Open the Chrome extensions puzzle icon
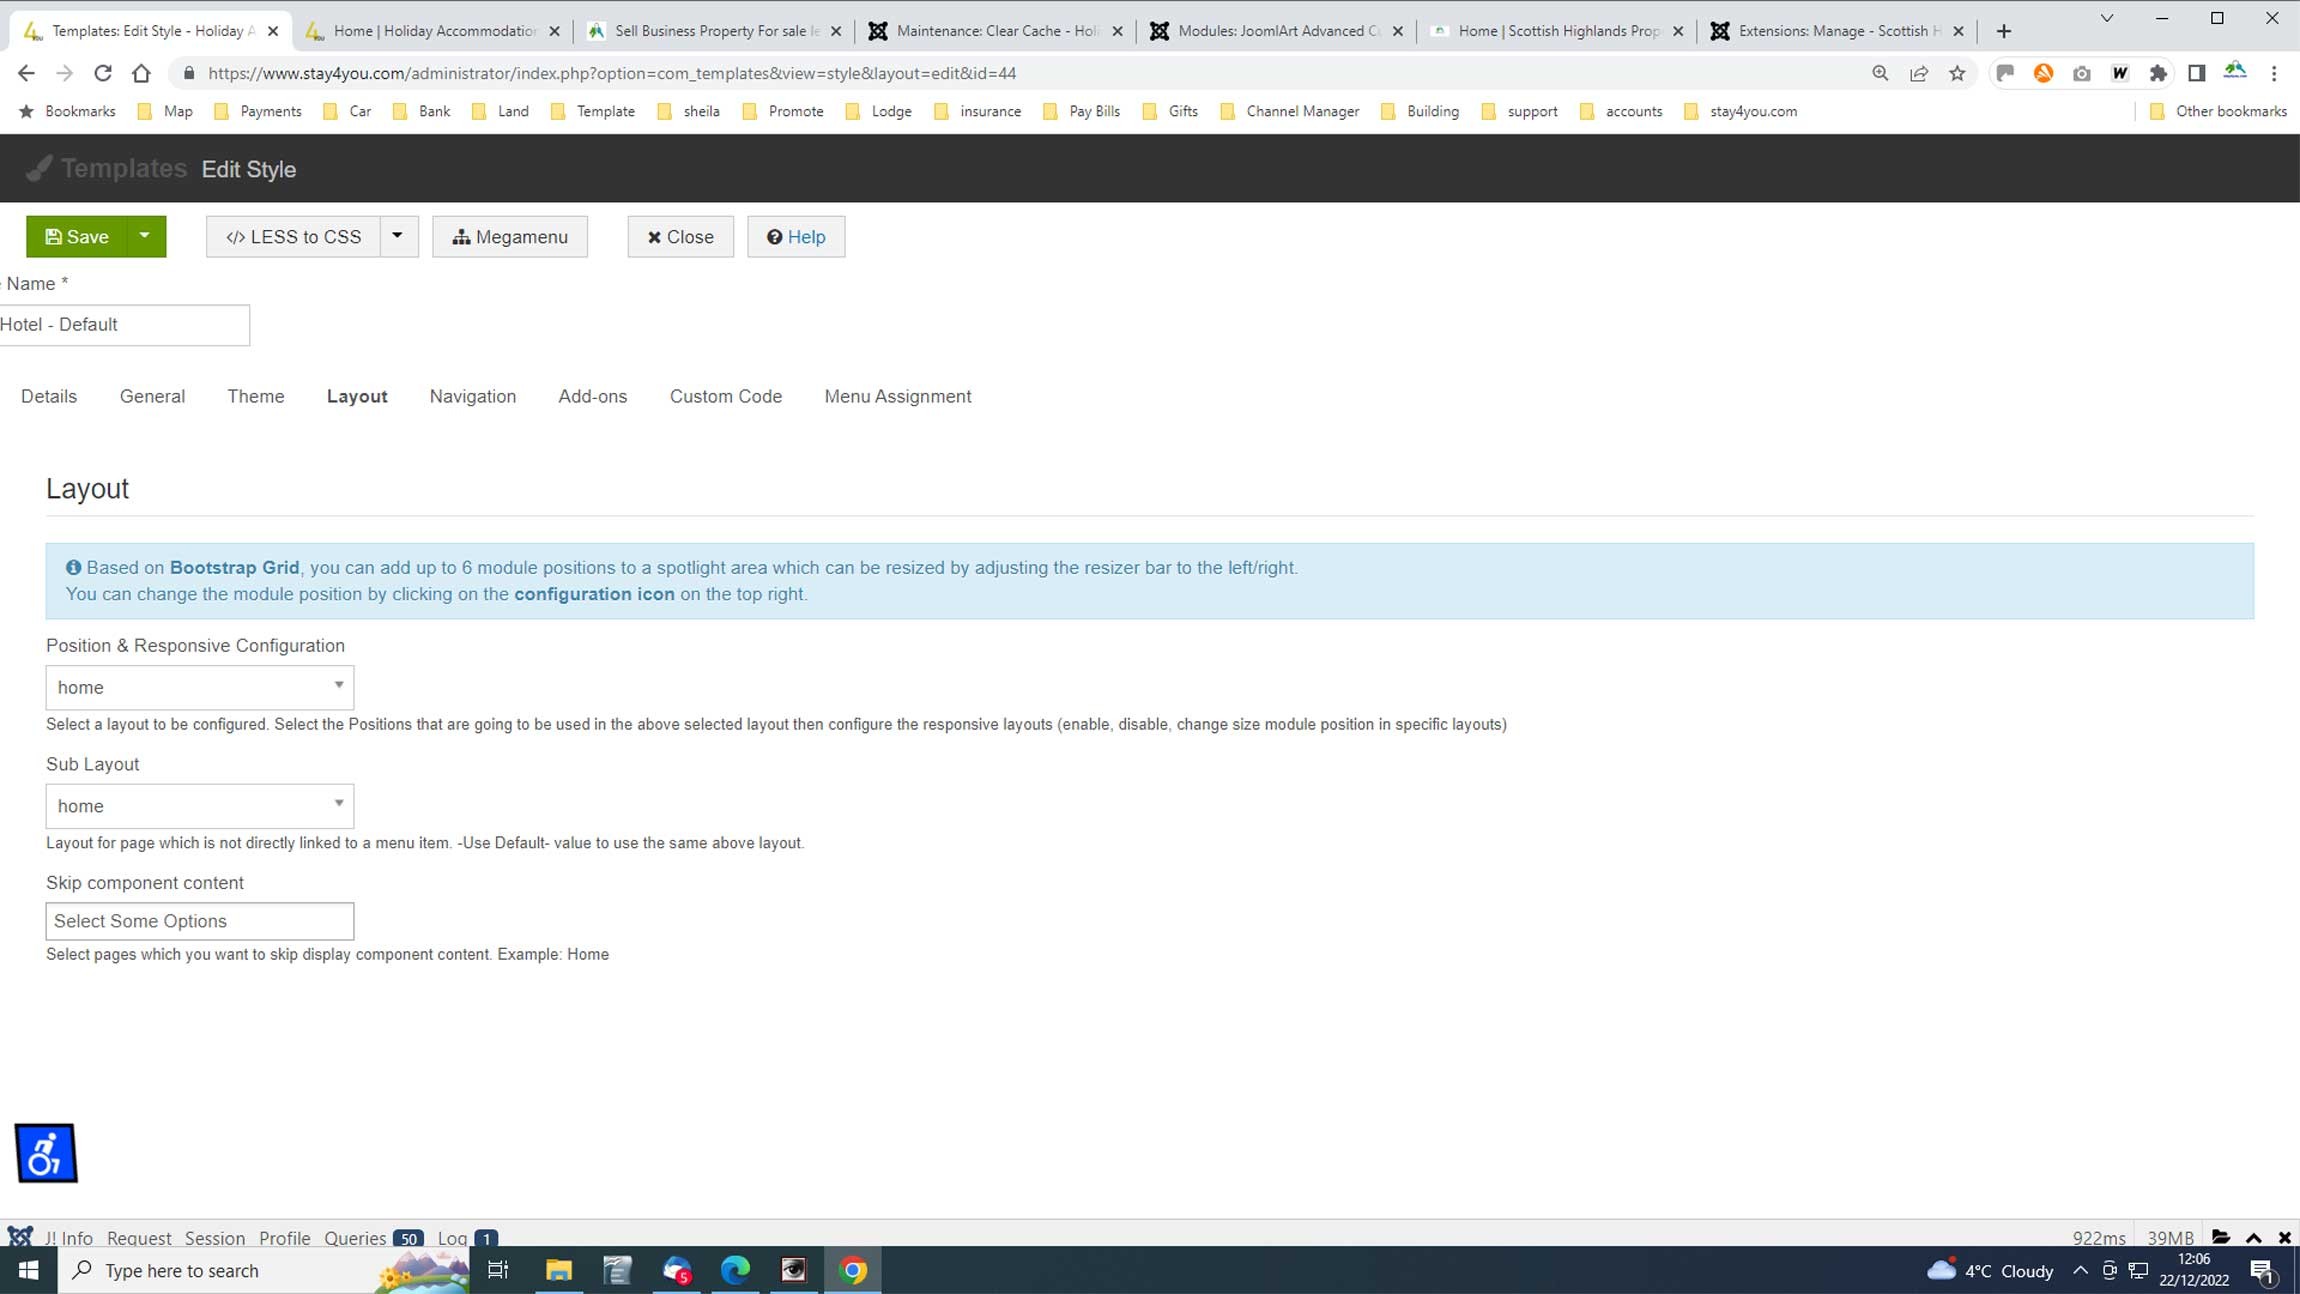This screenshot has height=1294, width=2300. [x=2158, y=73]
